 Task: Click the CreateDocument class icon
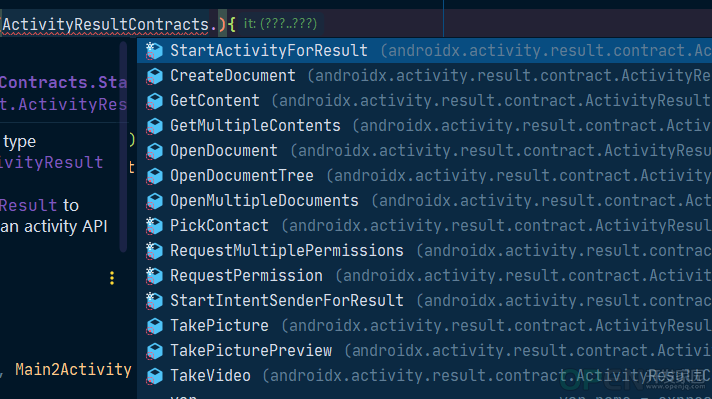[x=154, y=75]
